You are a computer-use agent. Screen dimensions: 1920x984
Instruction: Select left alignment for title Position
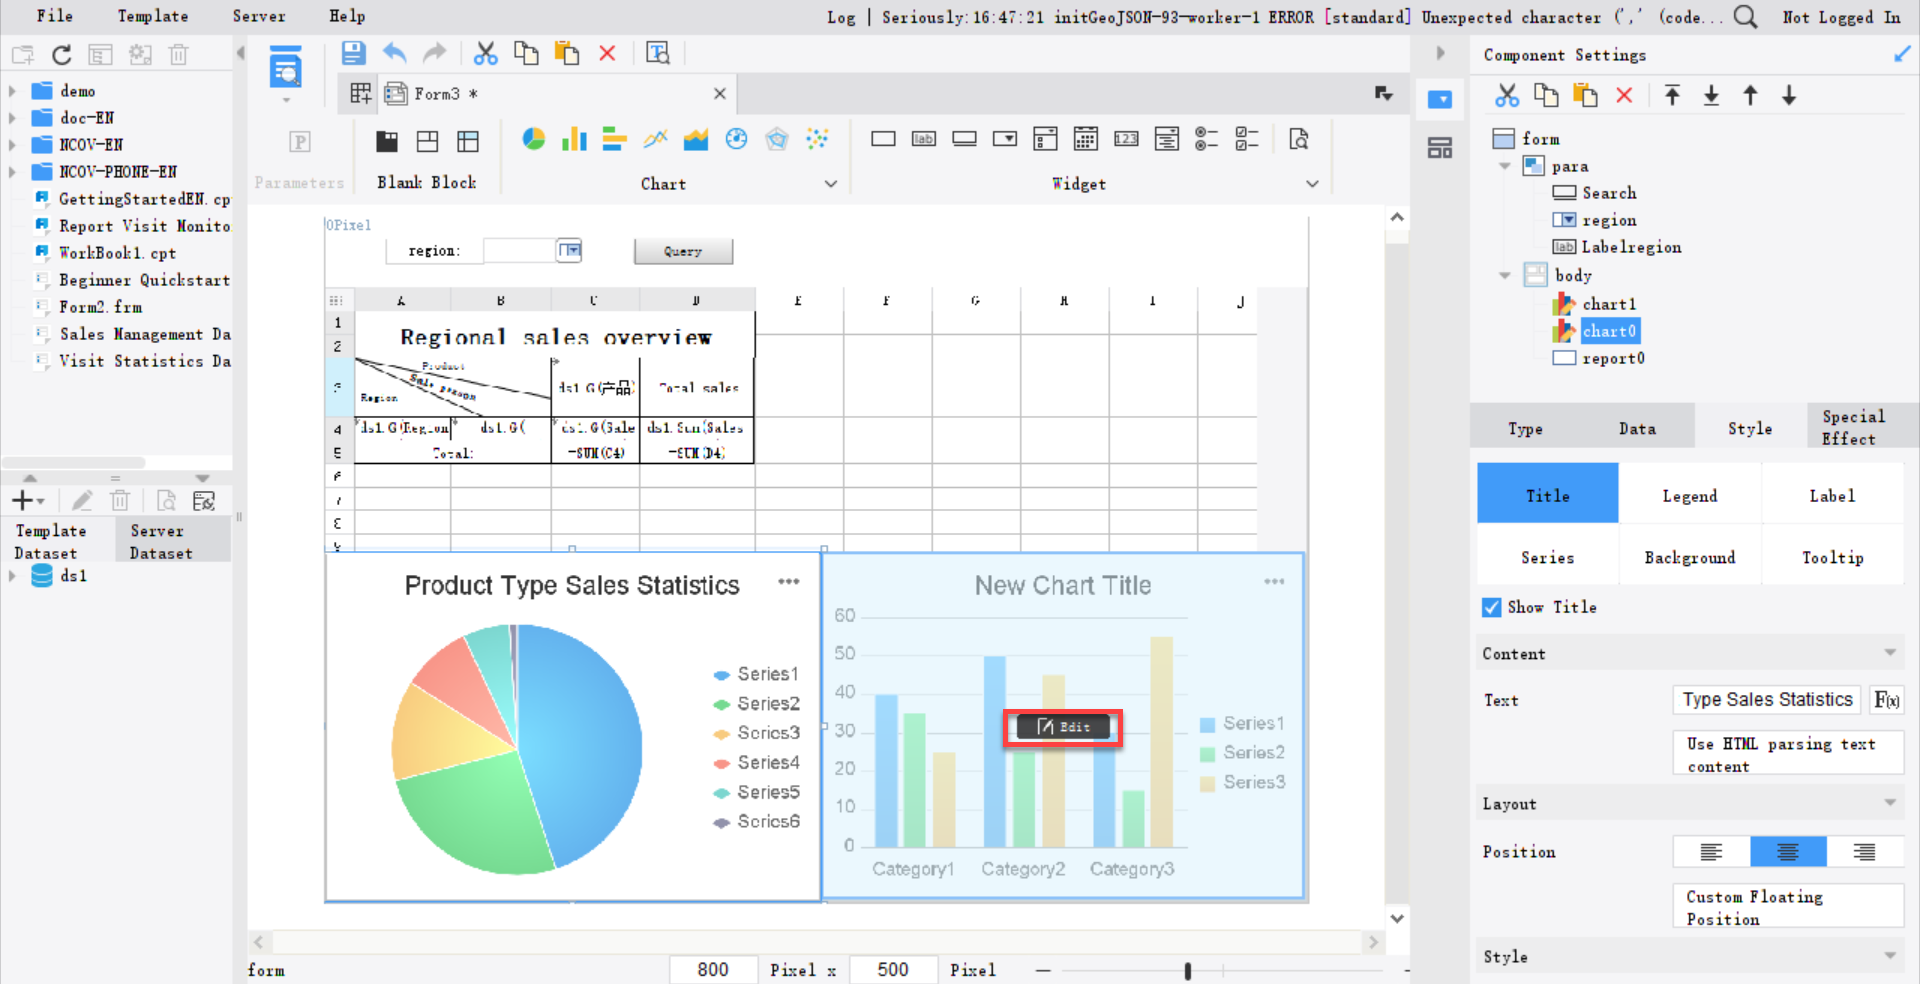1711,851
